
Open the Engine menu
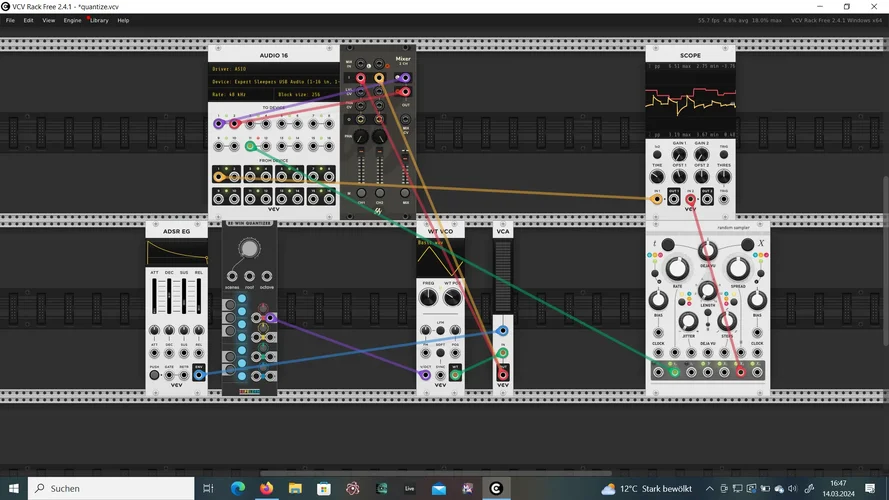coord(72,20)
